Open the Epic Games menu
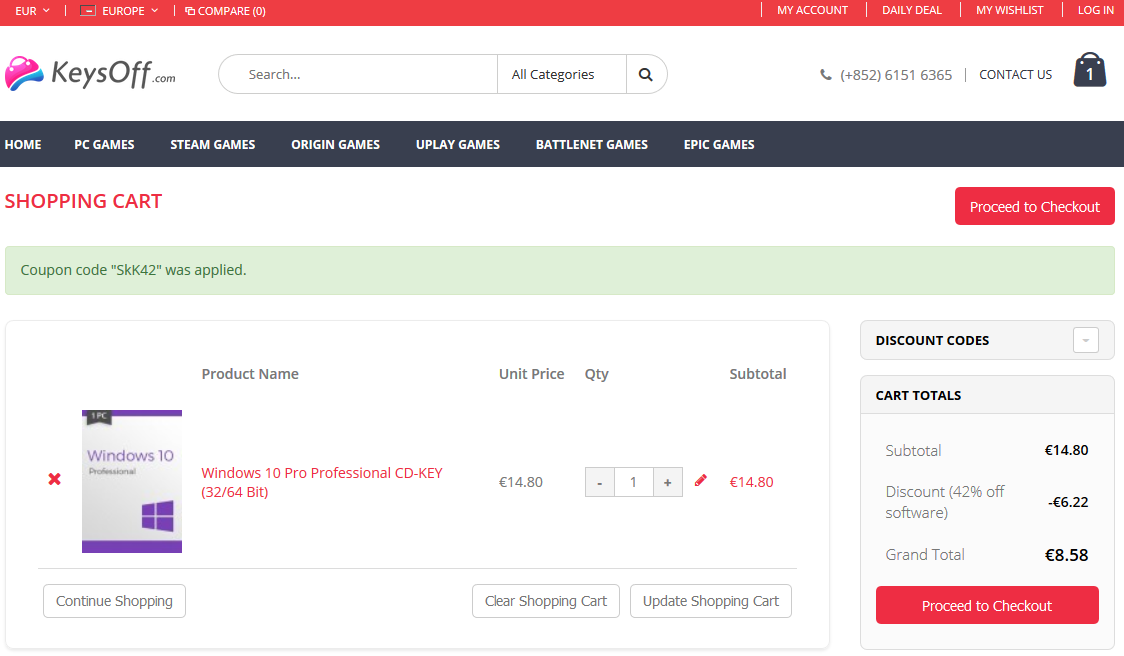Screen dimensions: 1124x656 (x=719, y=144)
